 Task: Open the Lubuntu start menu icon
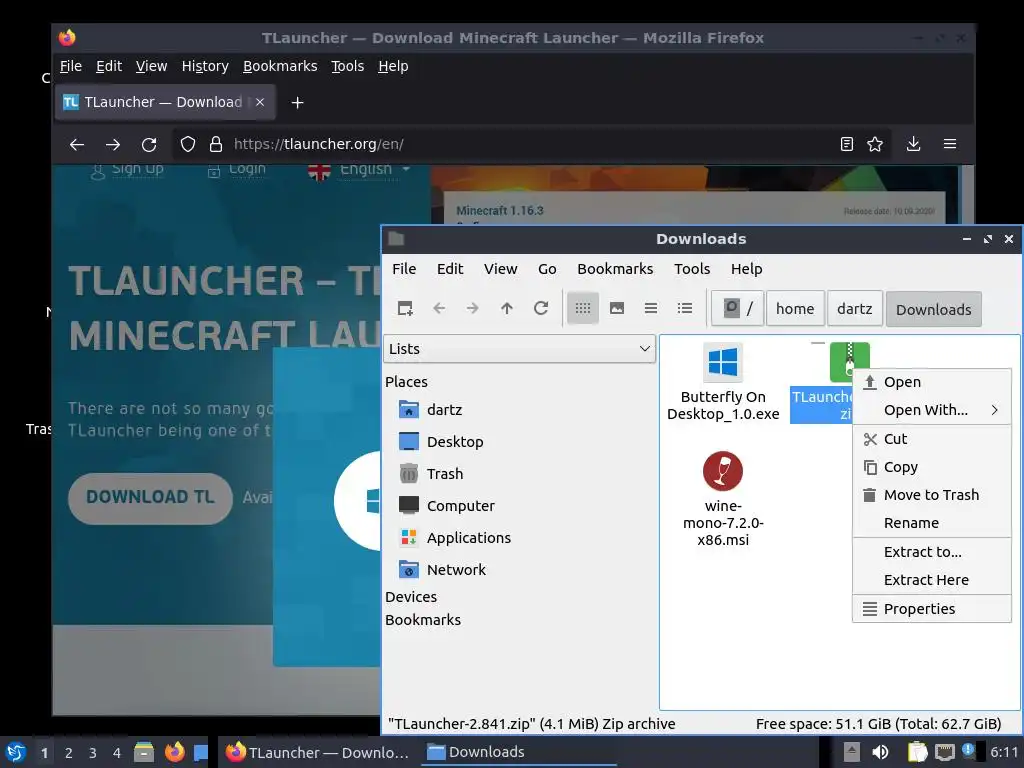(16, 752)
